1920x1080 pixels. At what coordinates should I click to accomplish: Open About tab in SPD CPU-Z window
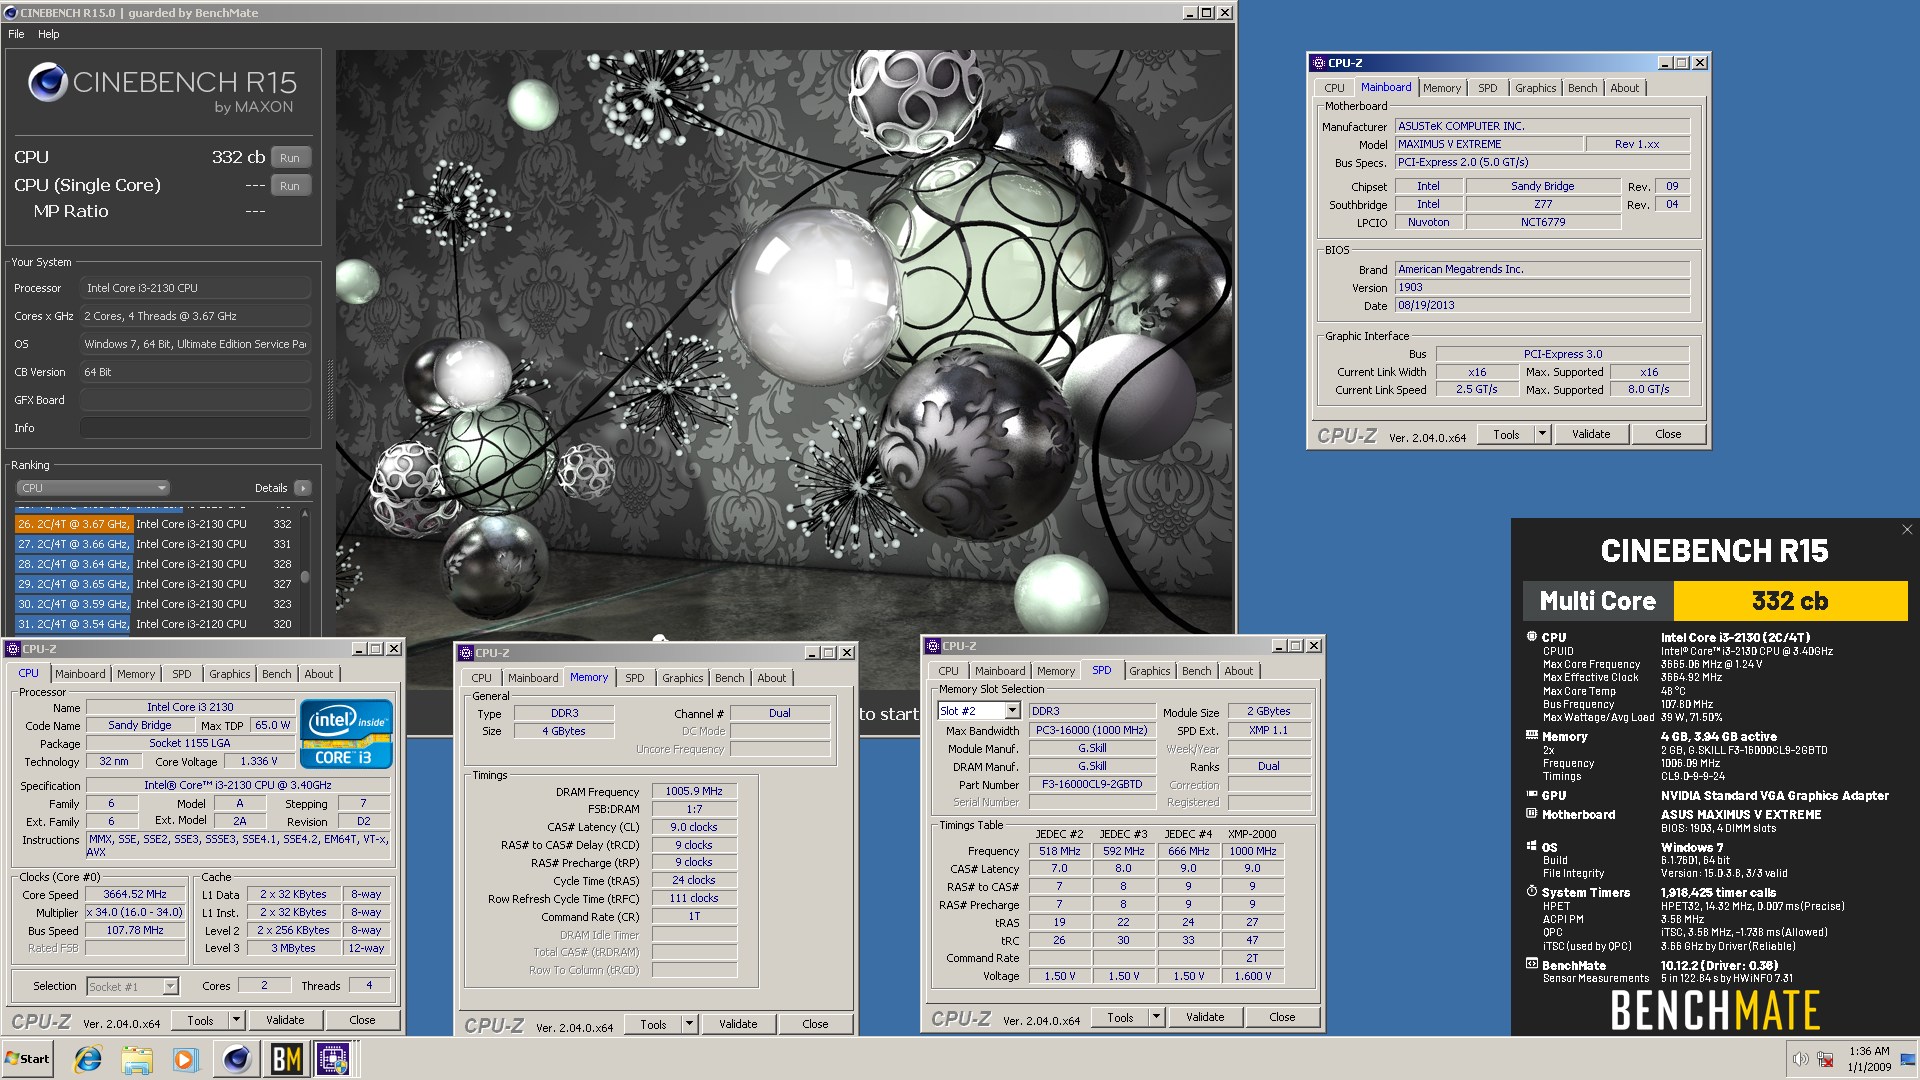1238,671
